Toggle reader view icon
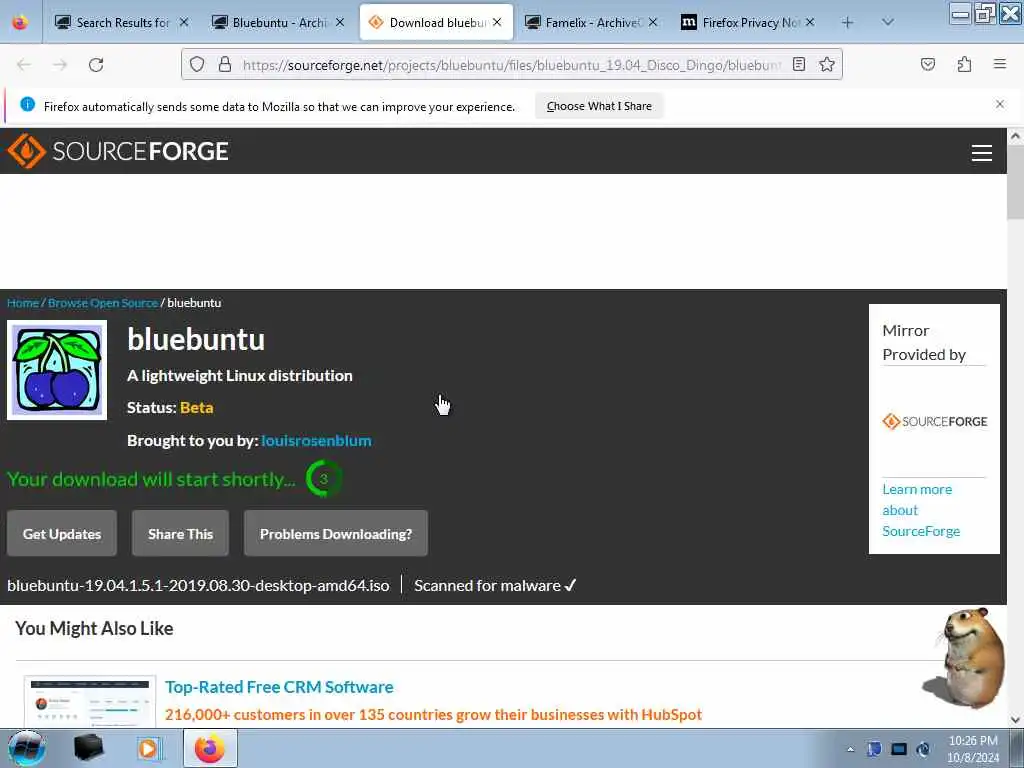Screen dimensions: 1024x768 pyautogui.click(x=799, y=64)
